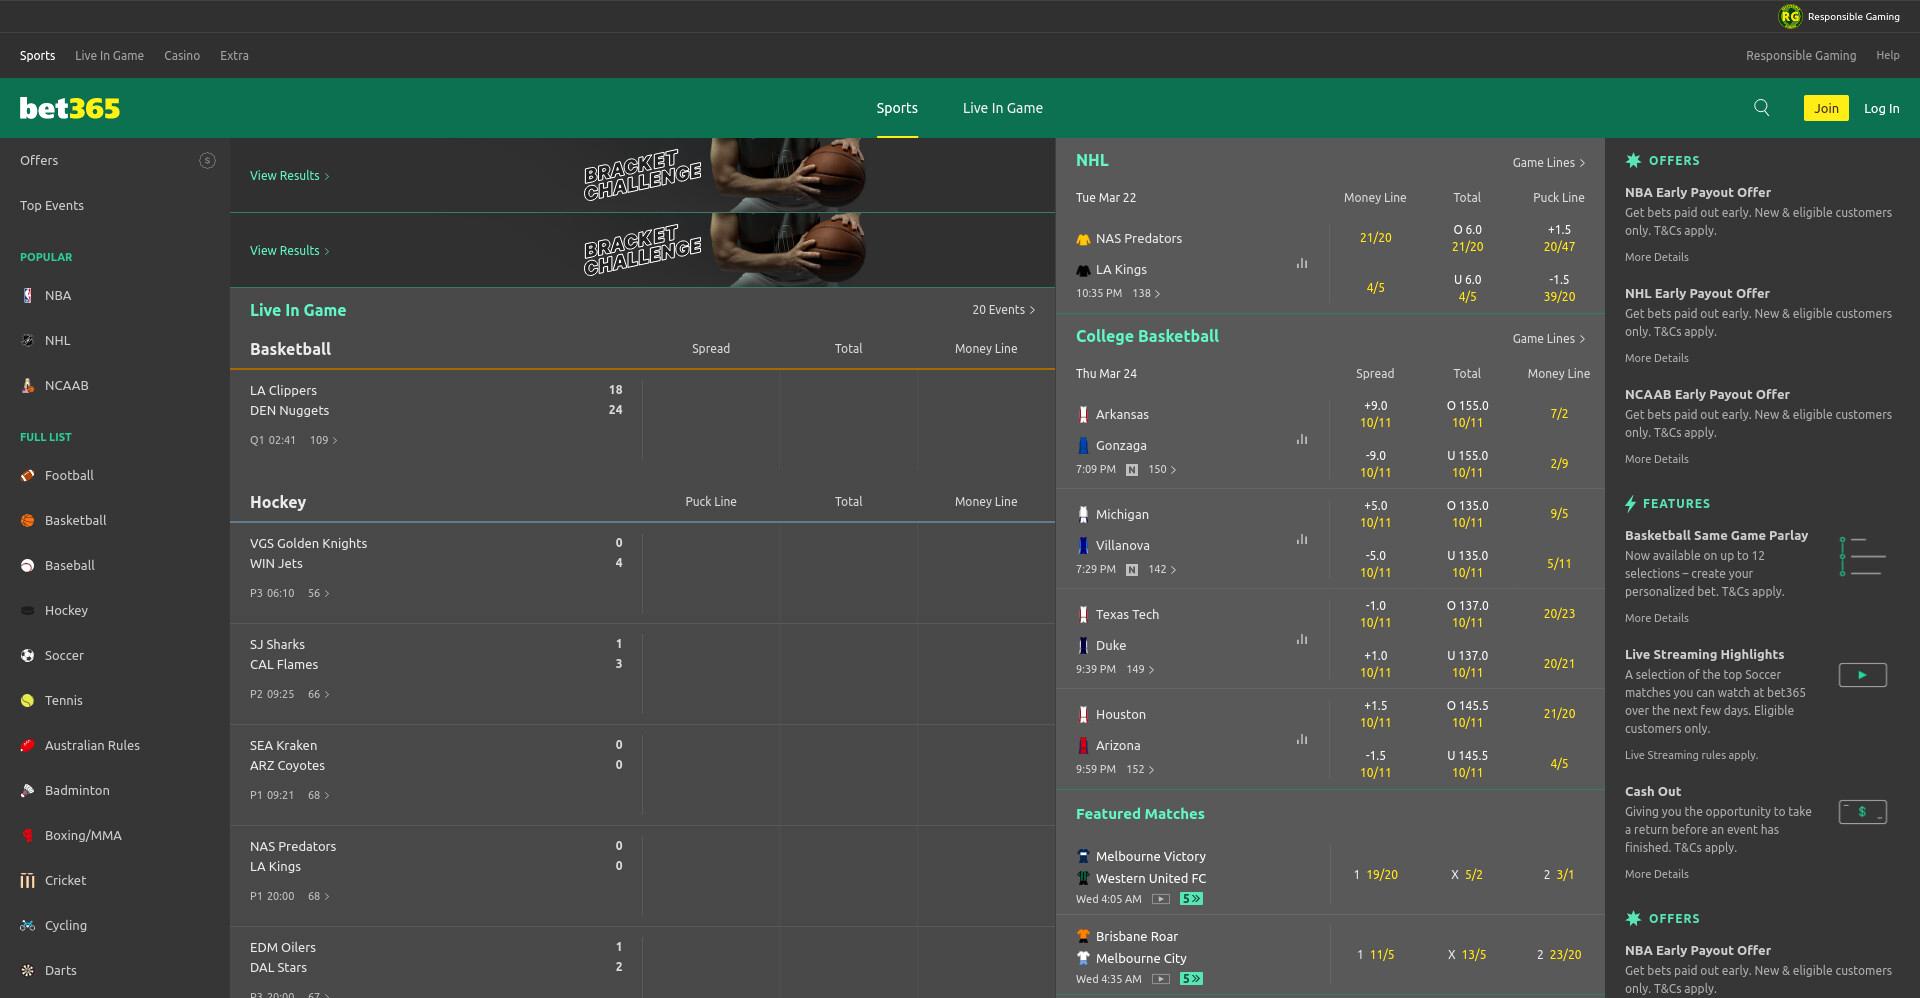
Task: Open Extra in top menu
Action: [x=234, y=56]
